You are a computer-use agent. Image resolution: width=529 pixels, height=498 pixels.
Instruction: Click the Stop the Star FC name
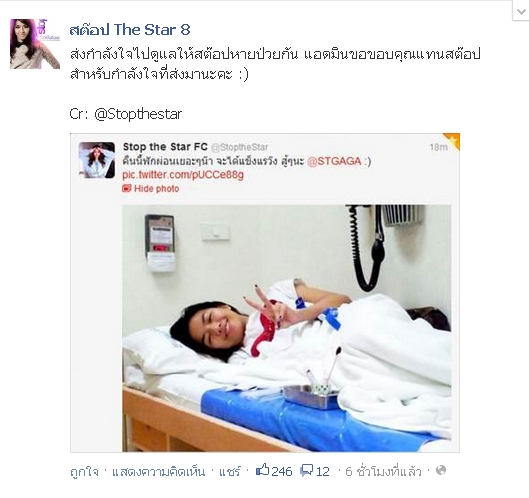click(x=165, y=147)
